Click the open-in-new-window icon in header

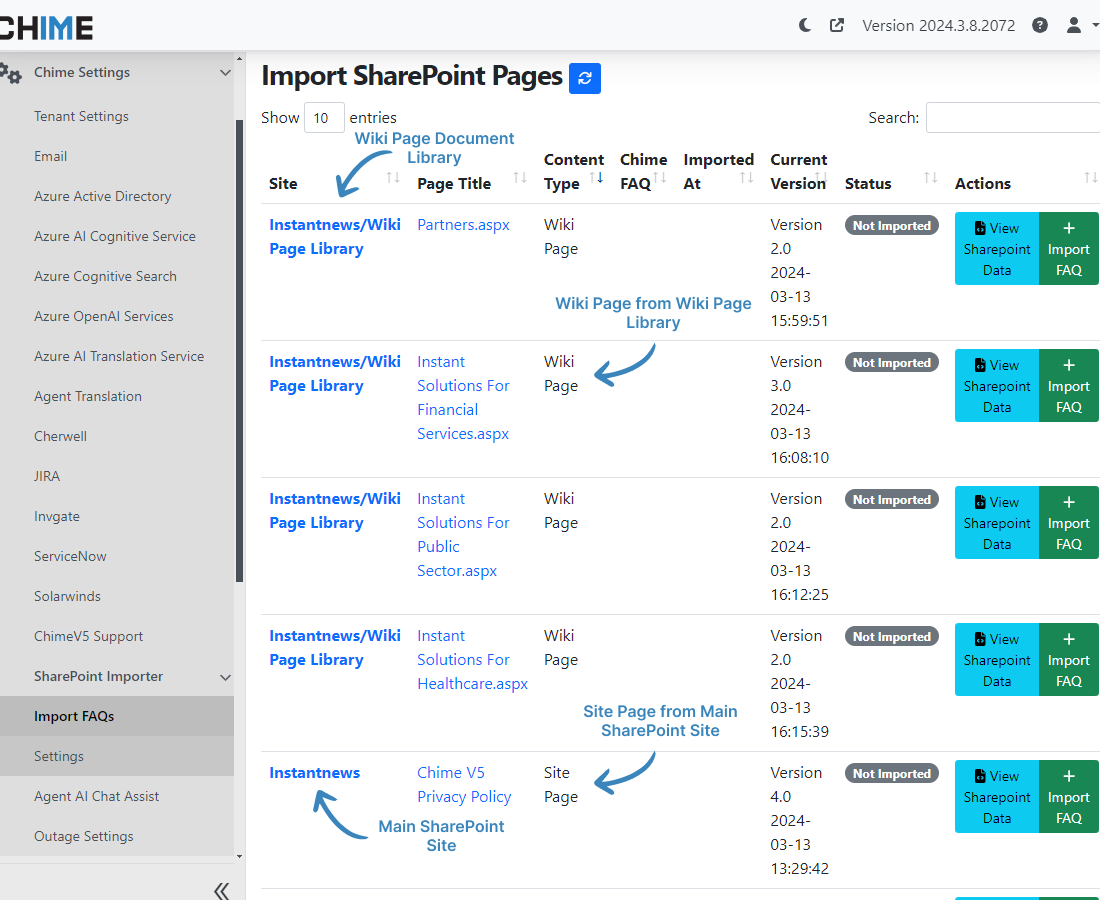point(836,26)
